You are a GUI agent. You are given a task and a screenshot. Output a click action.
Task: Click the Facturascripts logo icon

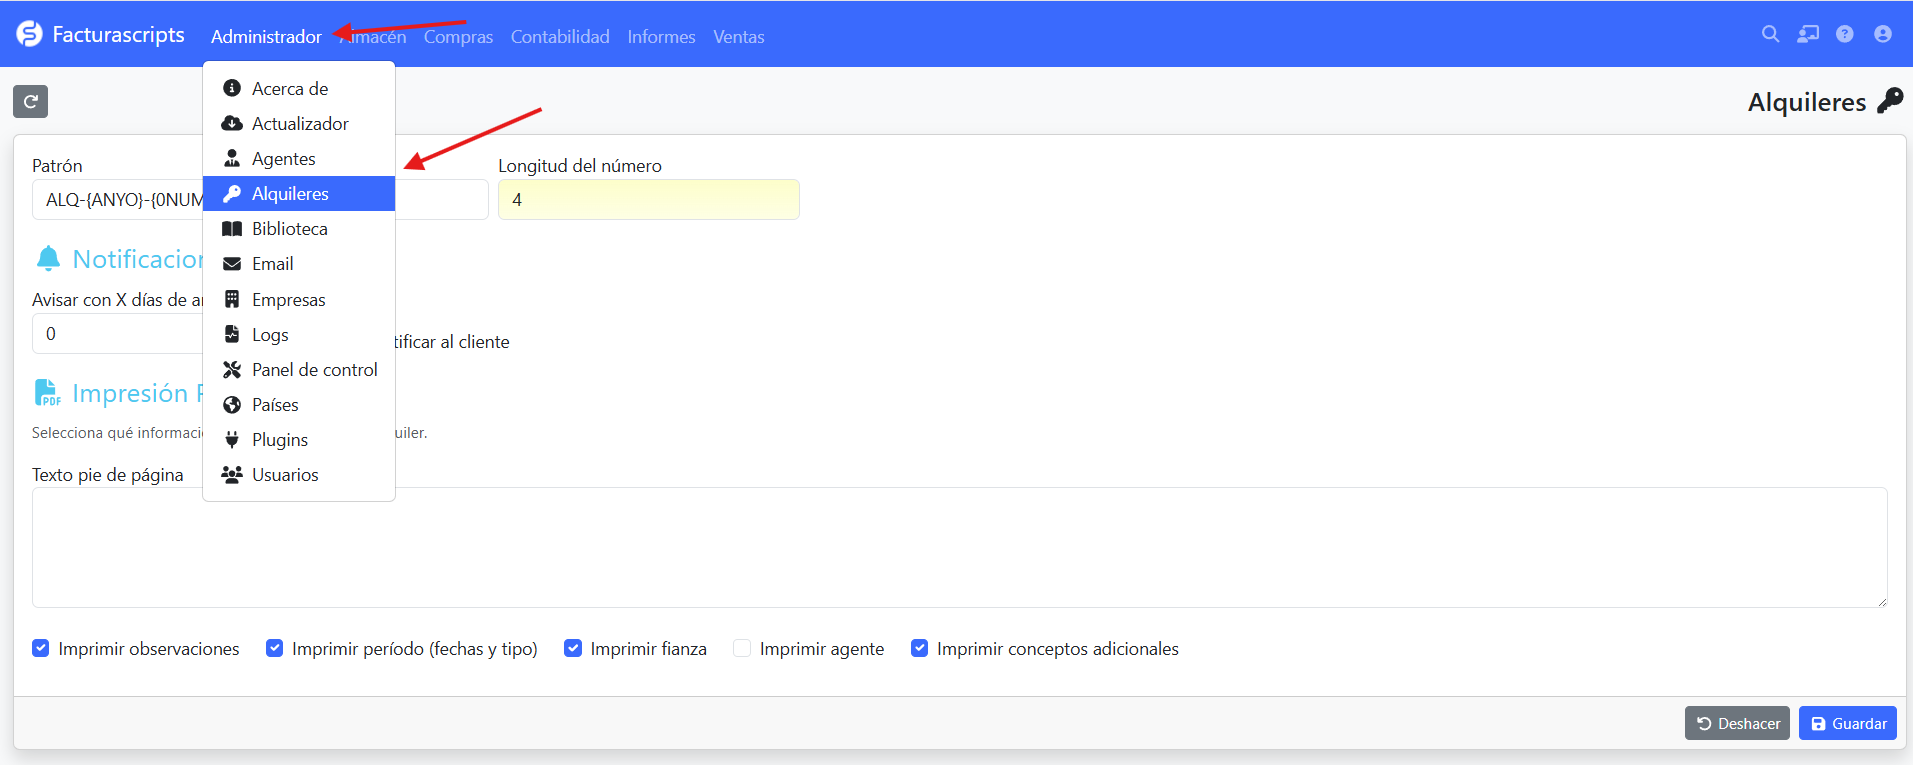30,34
